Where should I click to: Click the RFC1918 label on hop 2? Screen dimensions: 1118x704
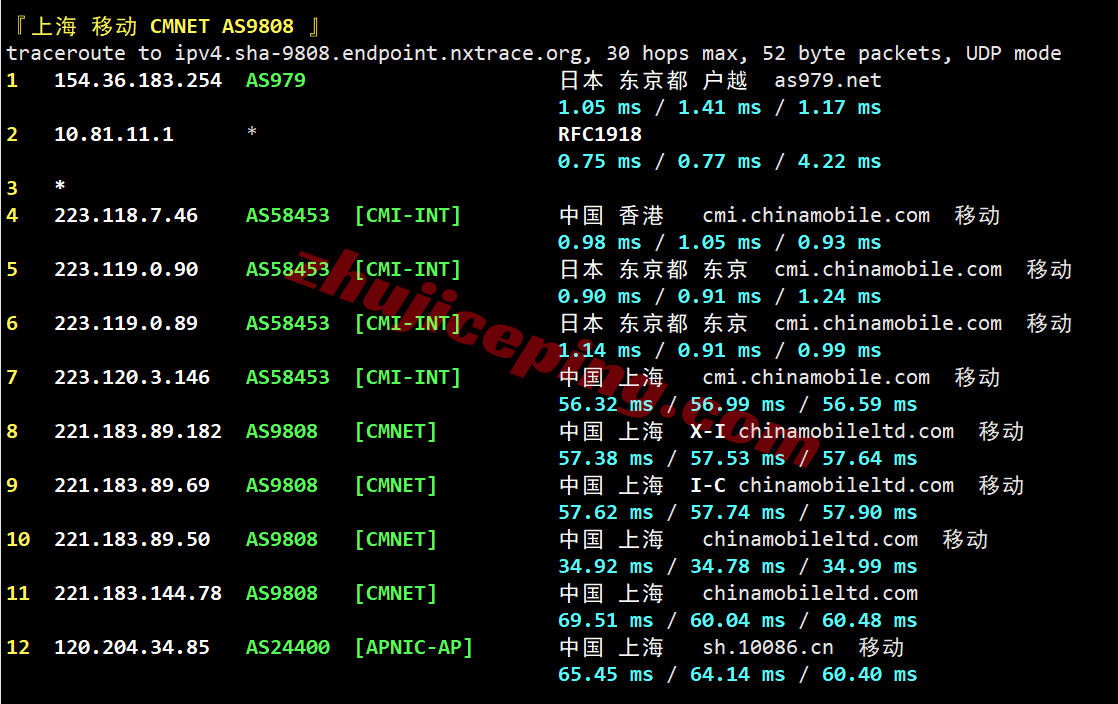click(x=602, y=134)
